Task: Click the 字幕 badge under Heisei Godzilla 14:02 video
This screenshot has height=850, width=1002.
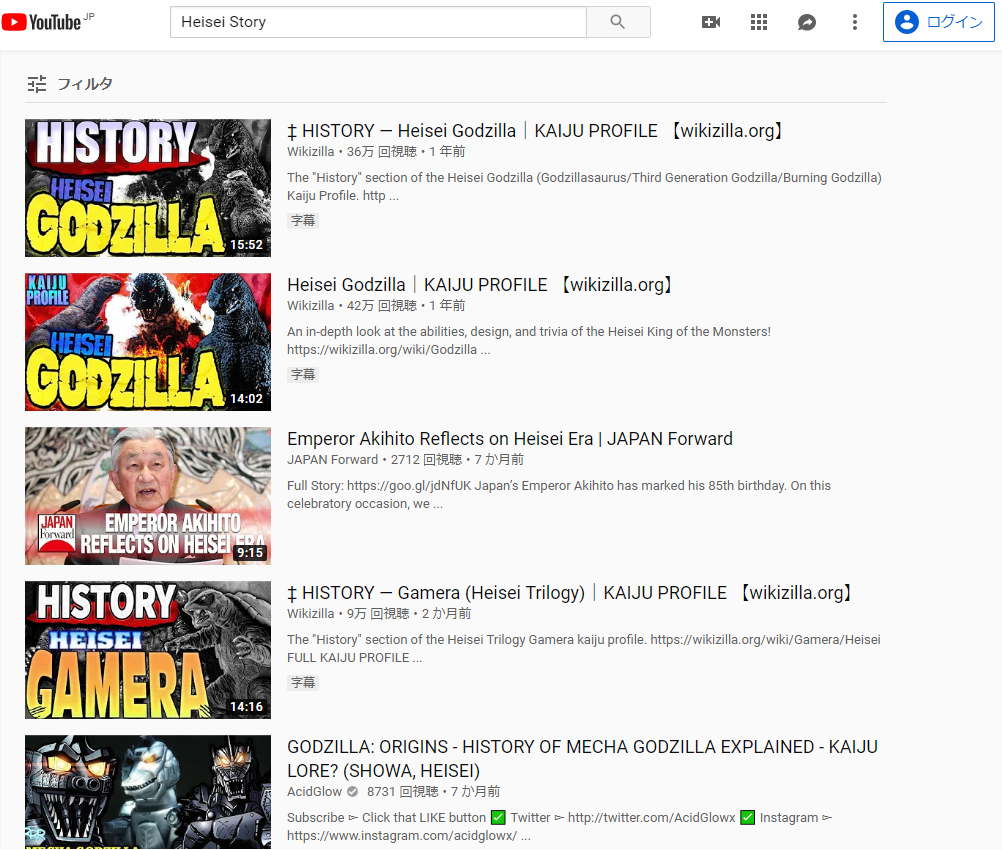Action: pyautogui.click(x=303, y=375)
